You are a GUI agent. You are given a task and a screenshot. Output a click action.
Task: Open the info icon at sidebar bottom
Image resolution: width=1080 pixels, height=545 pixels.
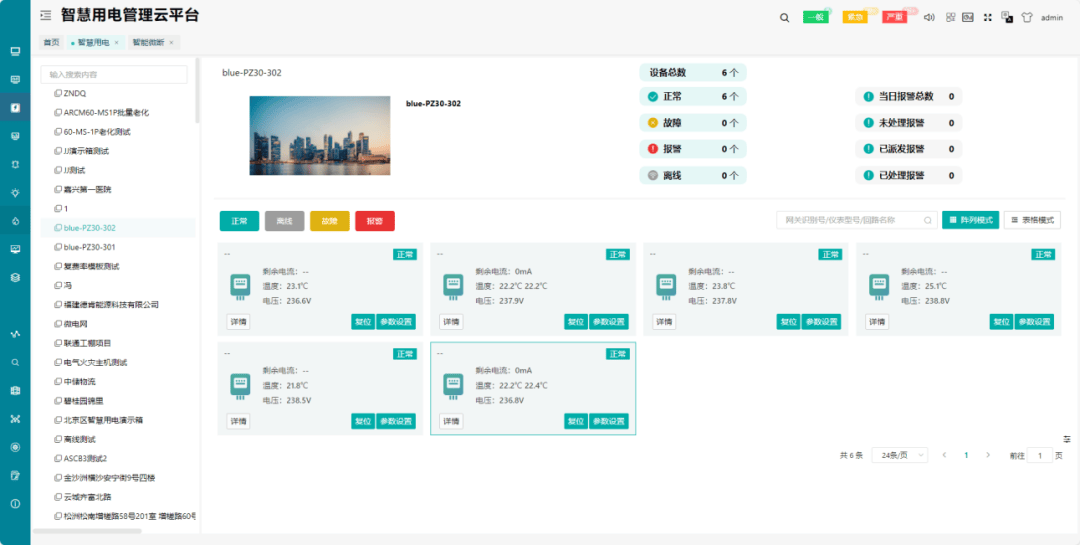(15, 504)
